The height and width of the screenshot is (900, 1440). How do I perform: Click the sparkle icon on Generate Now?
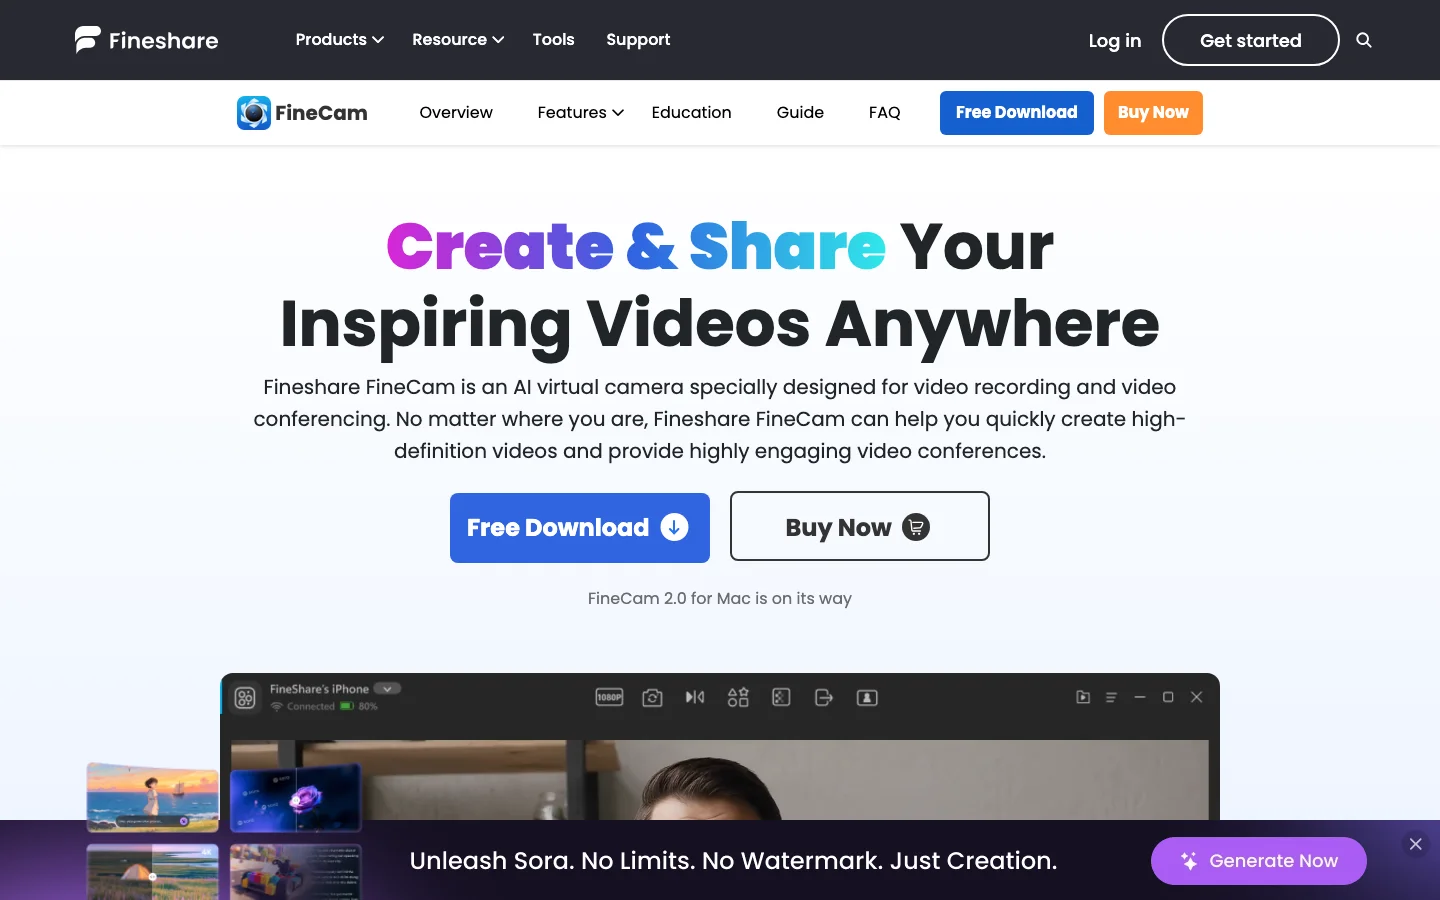[1189, 861]
